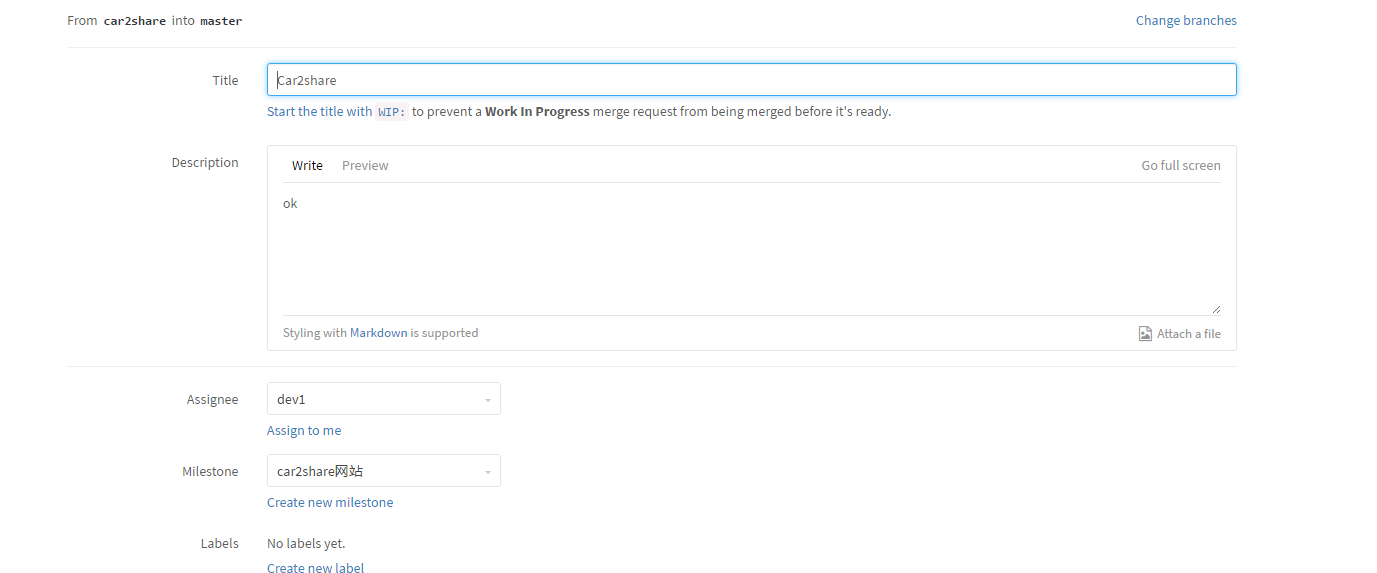Click the Title field label
The width and height of the screenshot is (1377, 573).
225,81
